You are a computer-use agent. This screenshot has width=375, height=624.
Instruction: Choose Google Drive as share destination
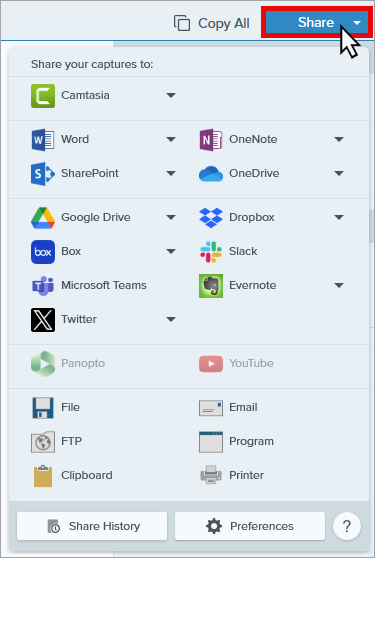pos(81,217)
